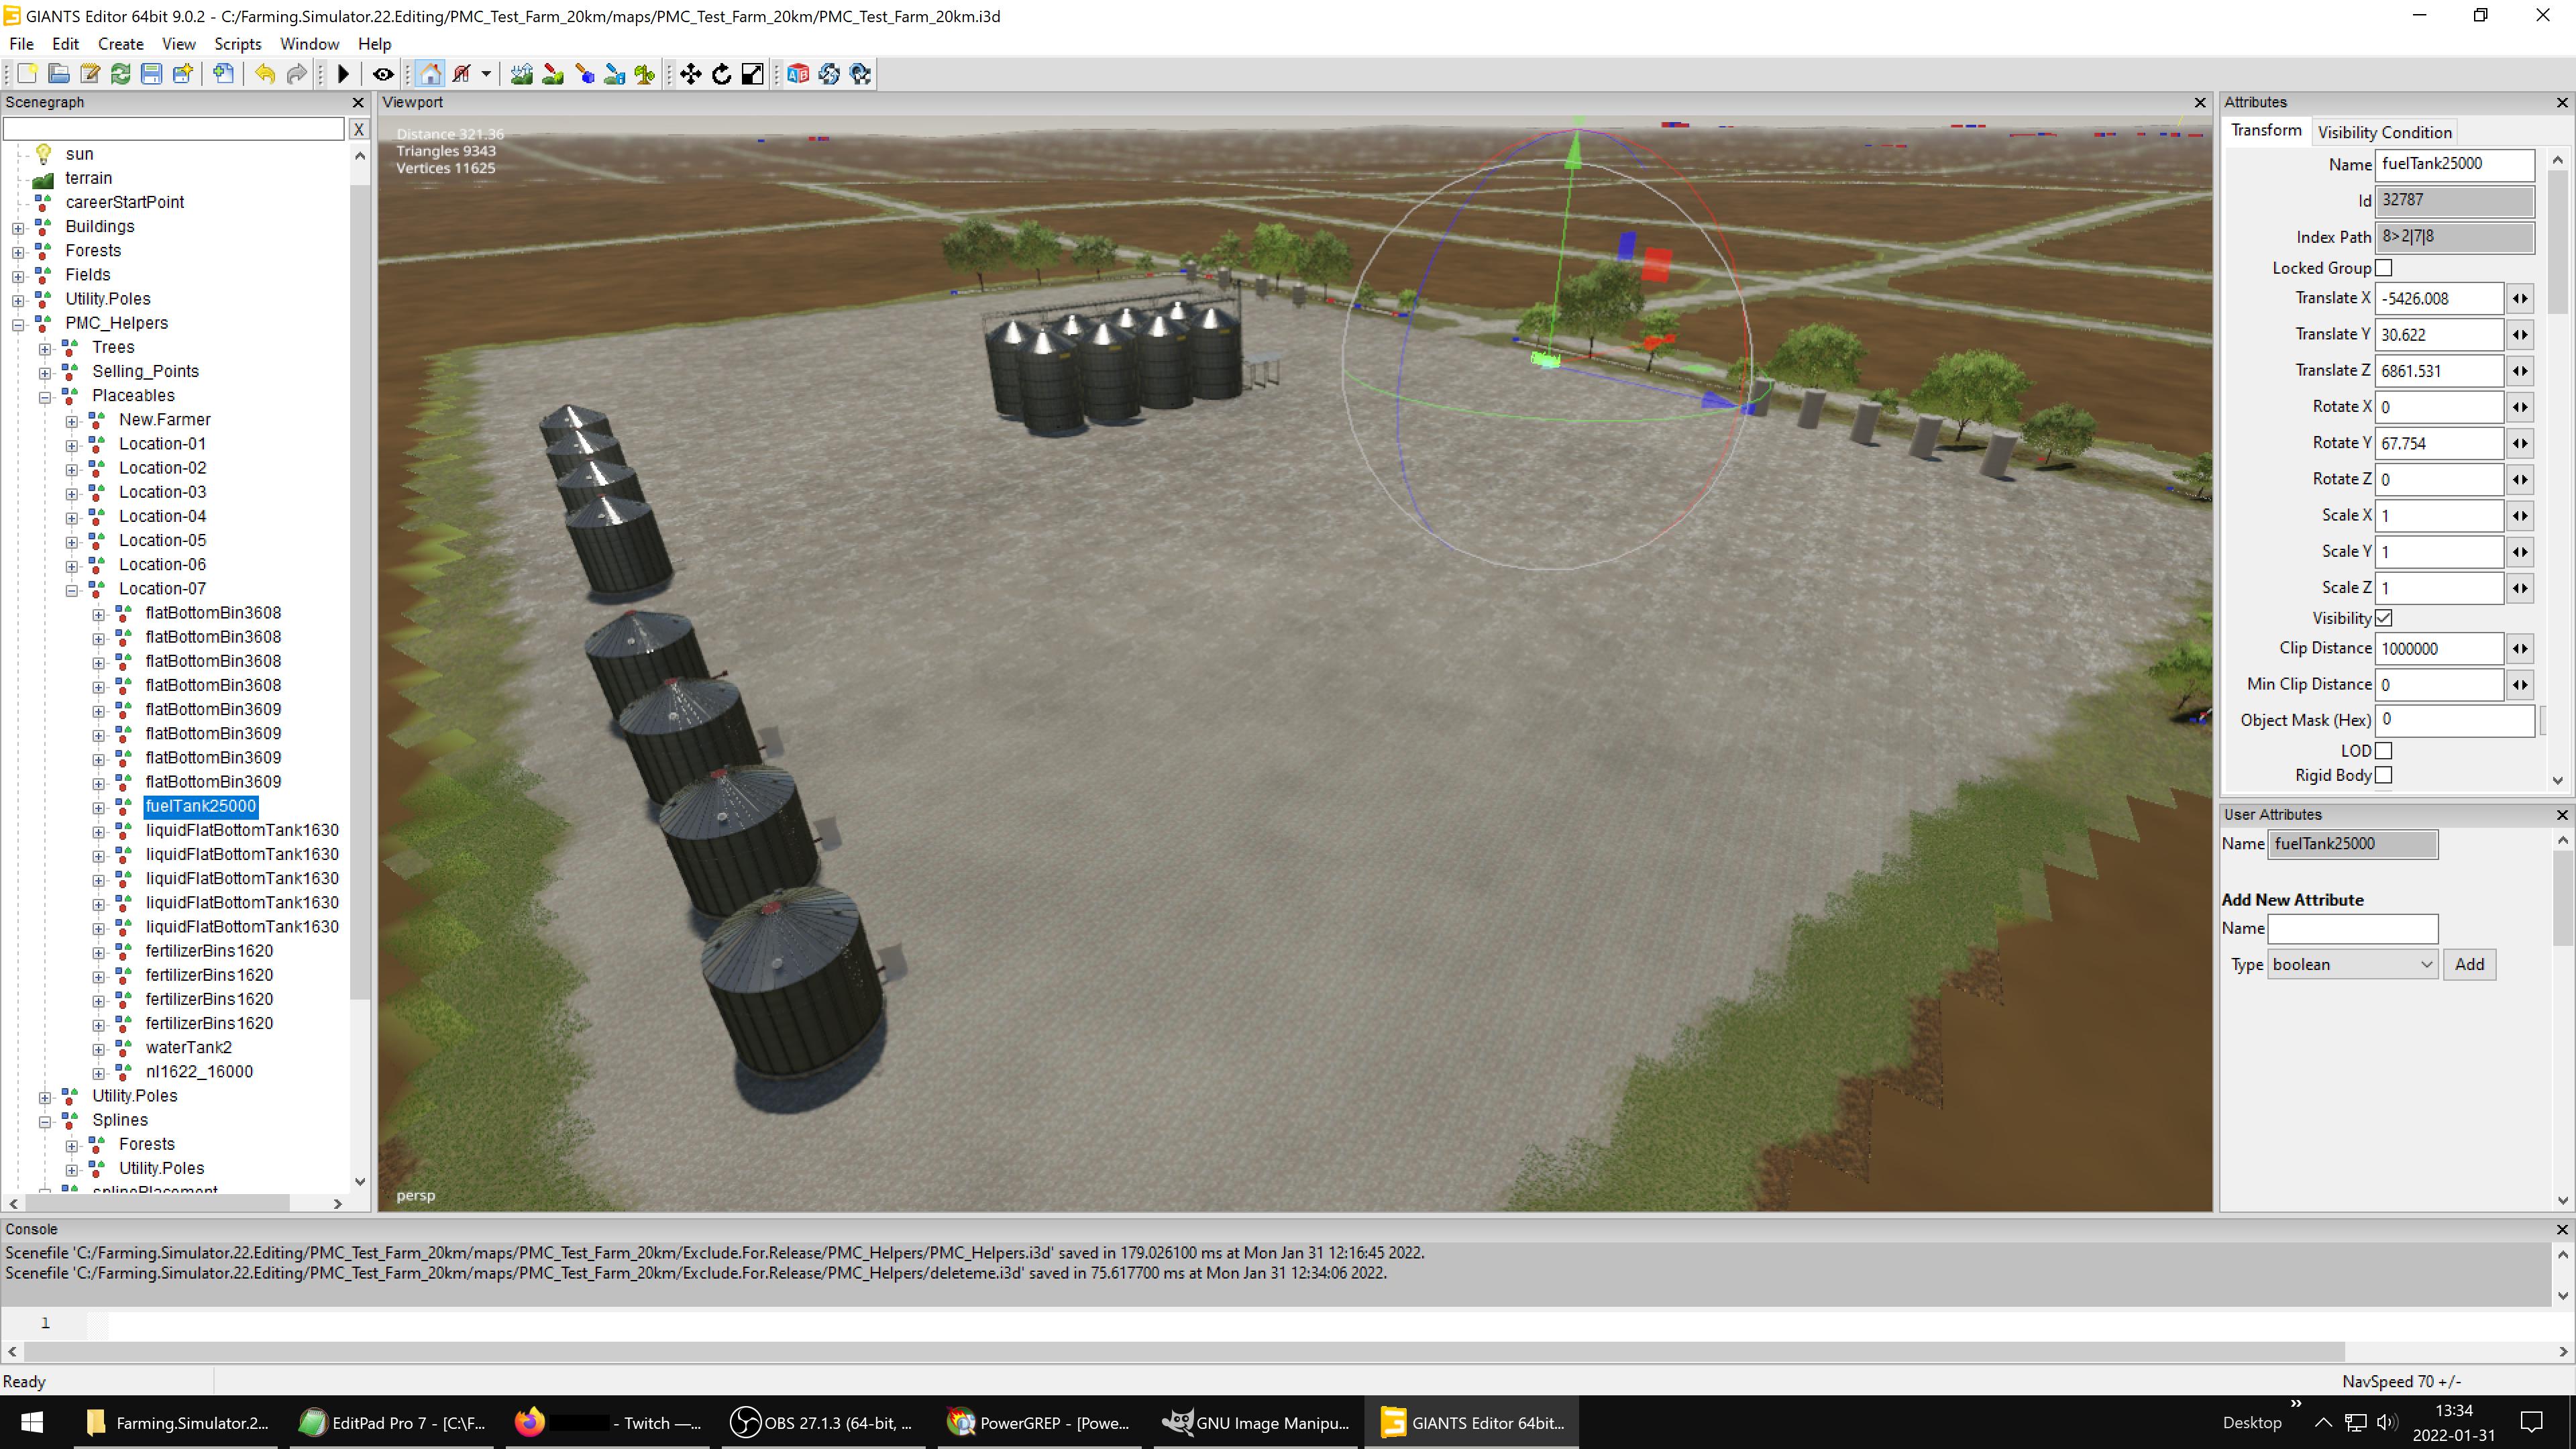Click the Add attribute button

click(2469, 965)
